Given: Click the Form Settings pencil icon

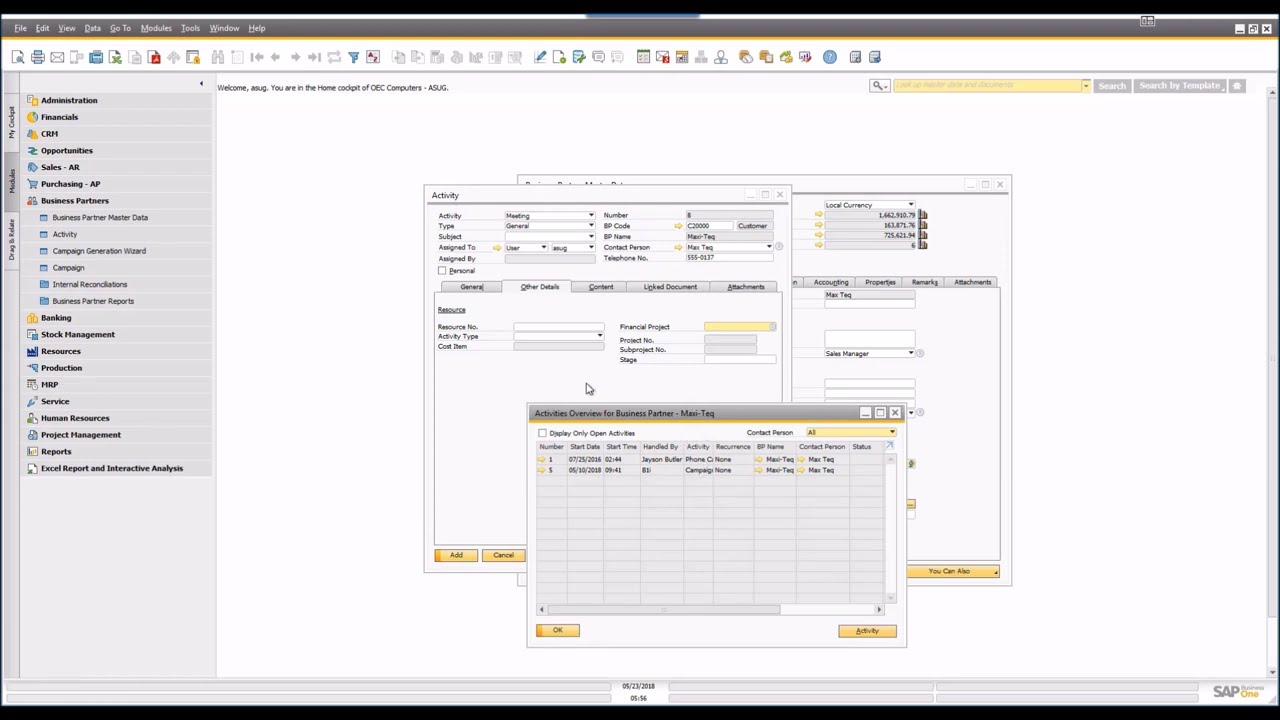Looking at the screenshot, I should coord(540,57).
